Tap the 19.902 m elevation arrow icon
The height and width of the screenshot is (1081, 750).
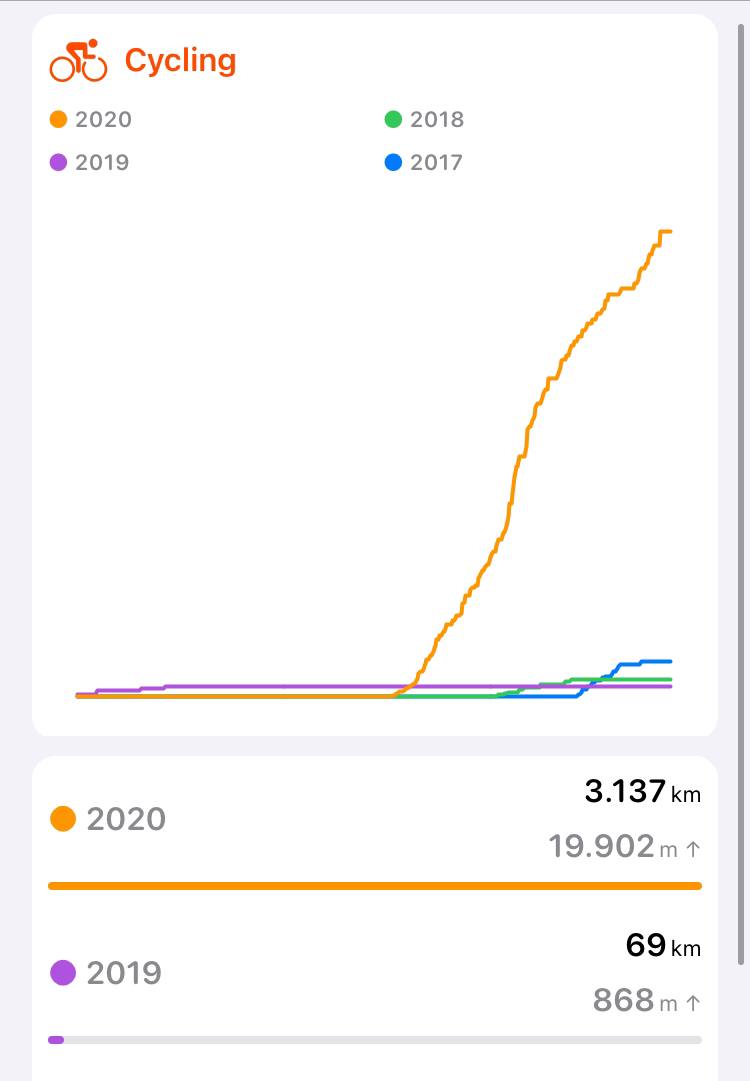693,849
